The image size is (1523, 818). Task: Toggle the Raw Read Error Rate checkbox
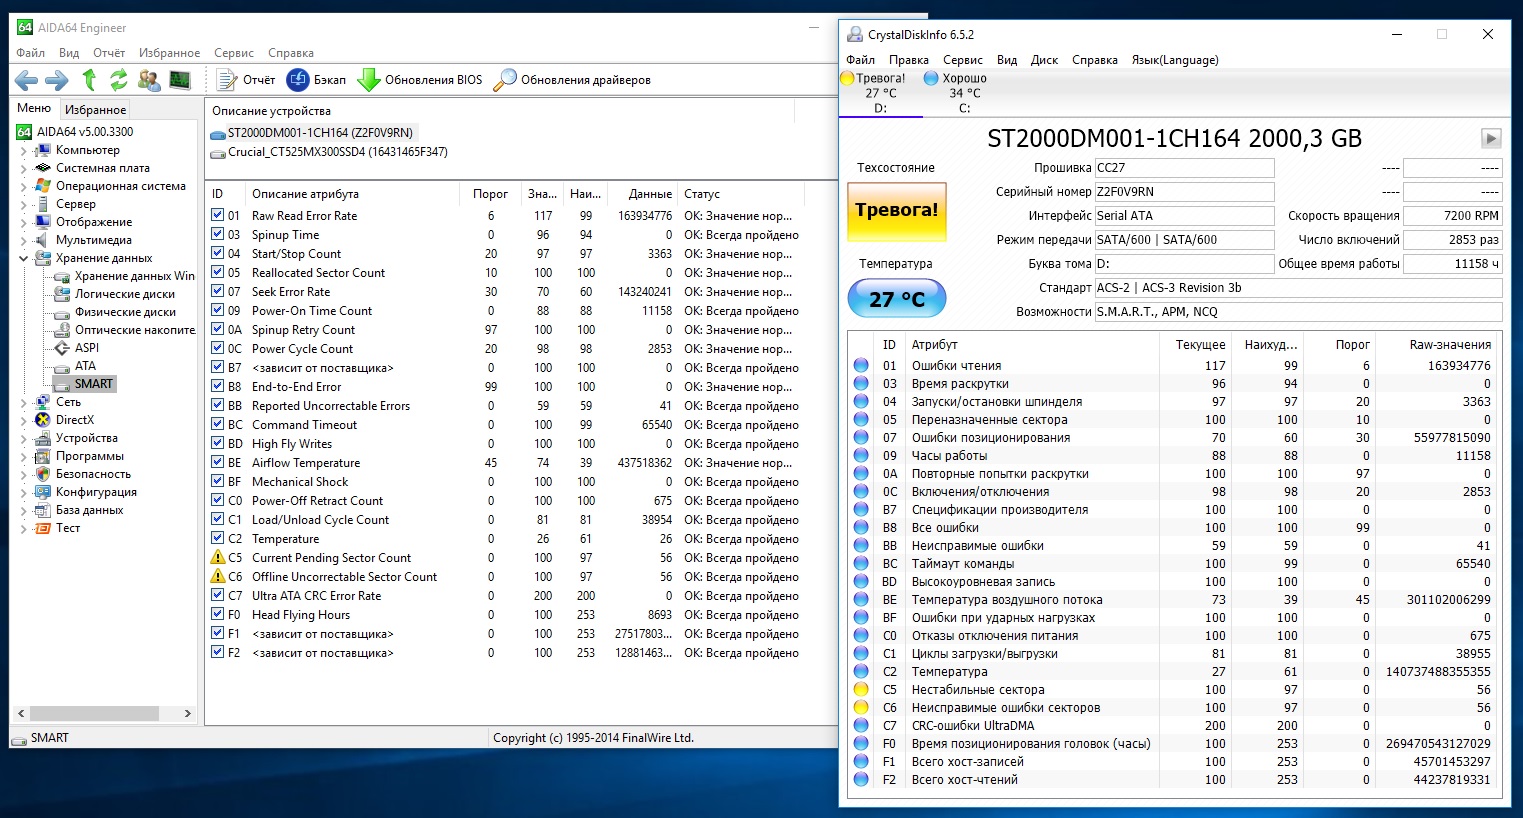tap(218, 216)
